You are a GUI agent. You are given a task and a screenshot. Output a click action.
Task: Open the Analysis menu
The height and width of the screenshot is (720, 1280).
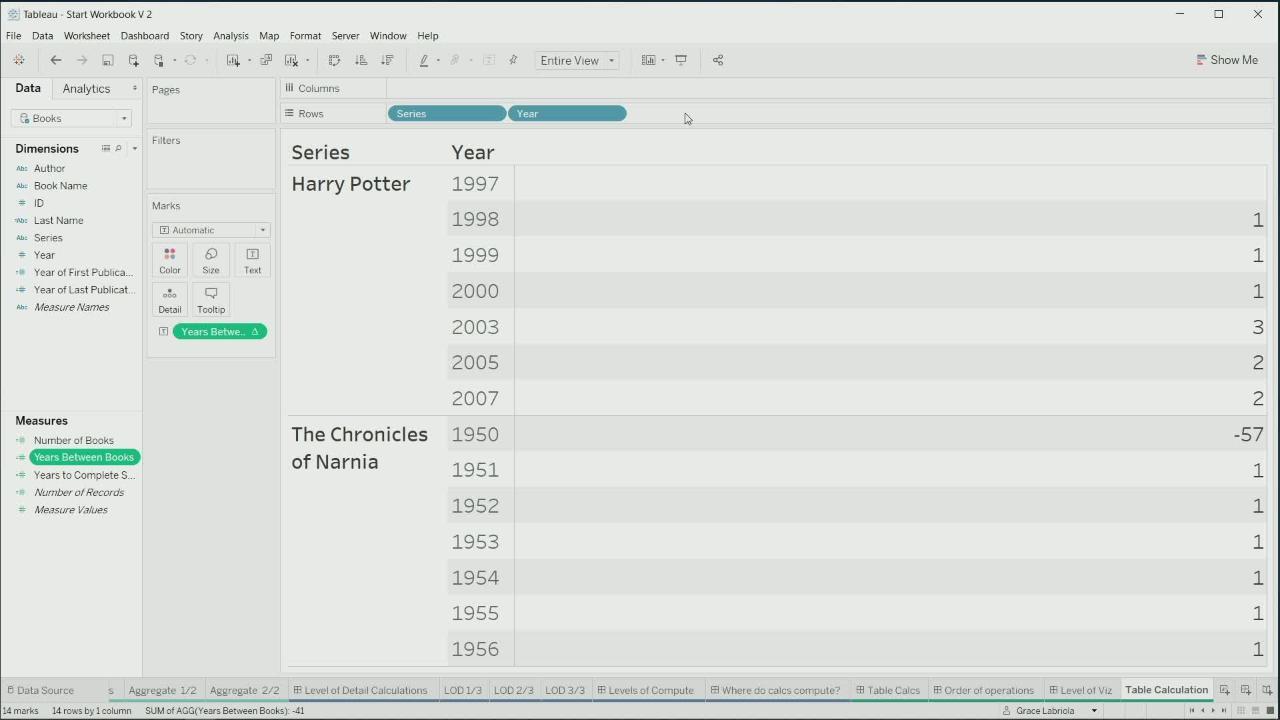tap(231, 35)
